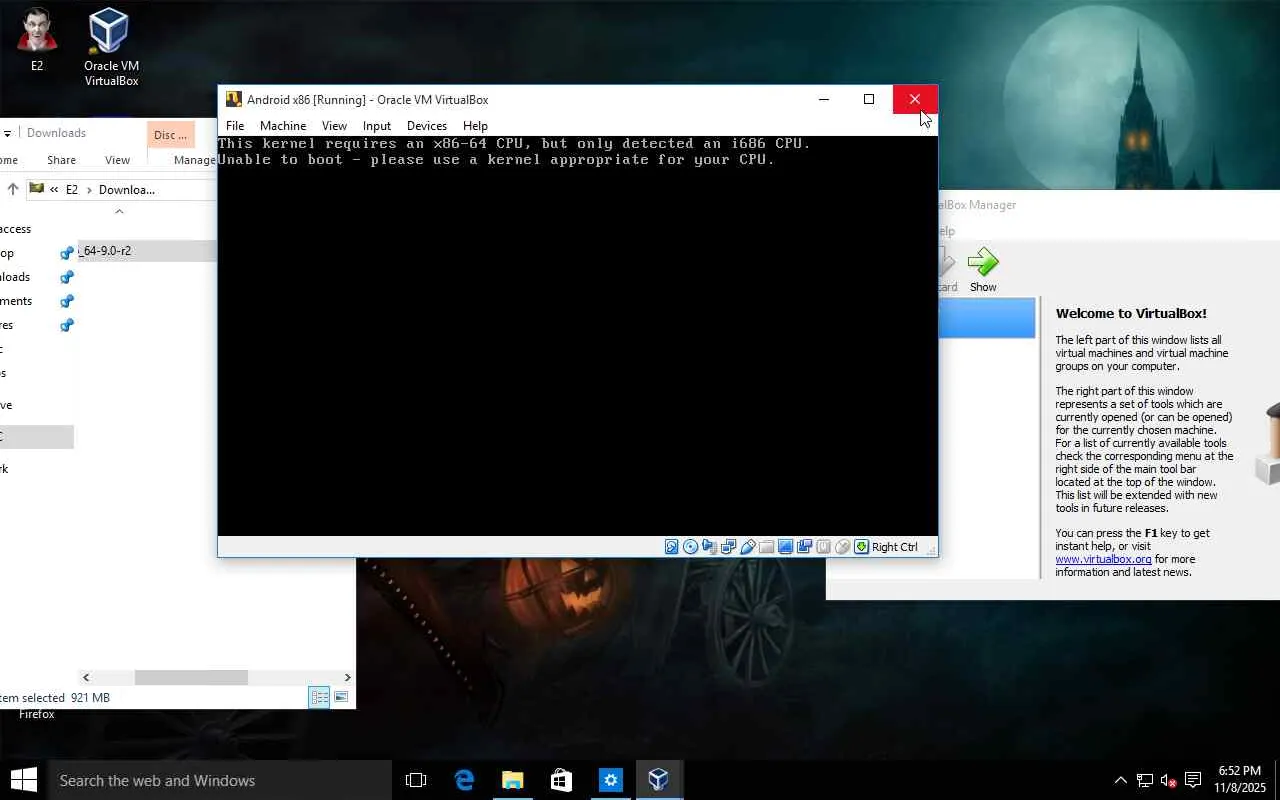
Task: Select the Oracle VM VirtualBox desktop shortcut
Action: 111,47
